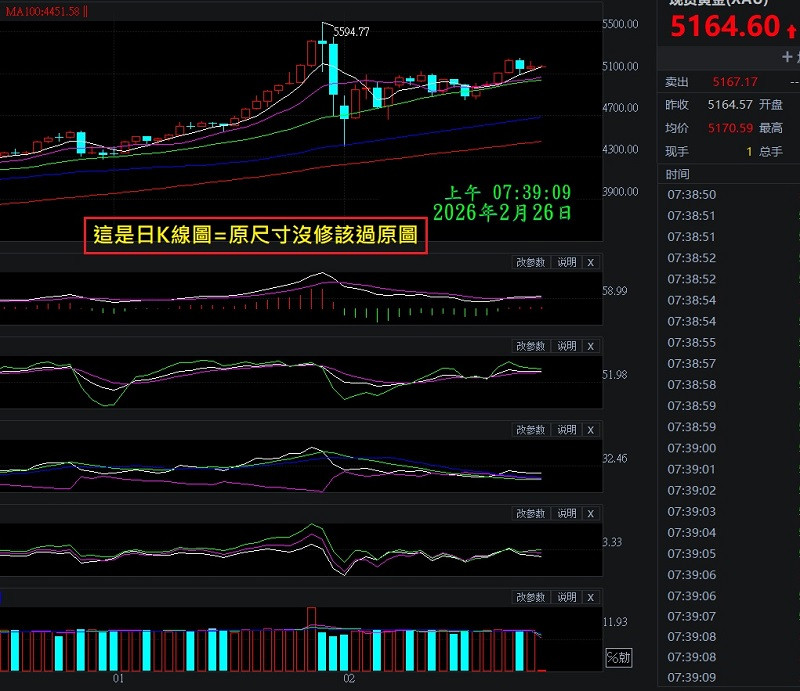Click 改参数 on the fourth indicator panel
This screenshot has height=691, width=800.
tap(531, 513)
